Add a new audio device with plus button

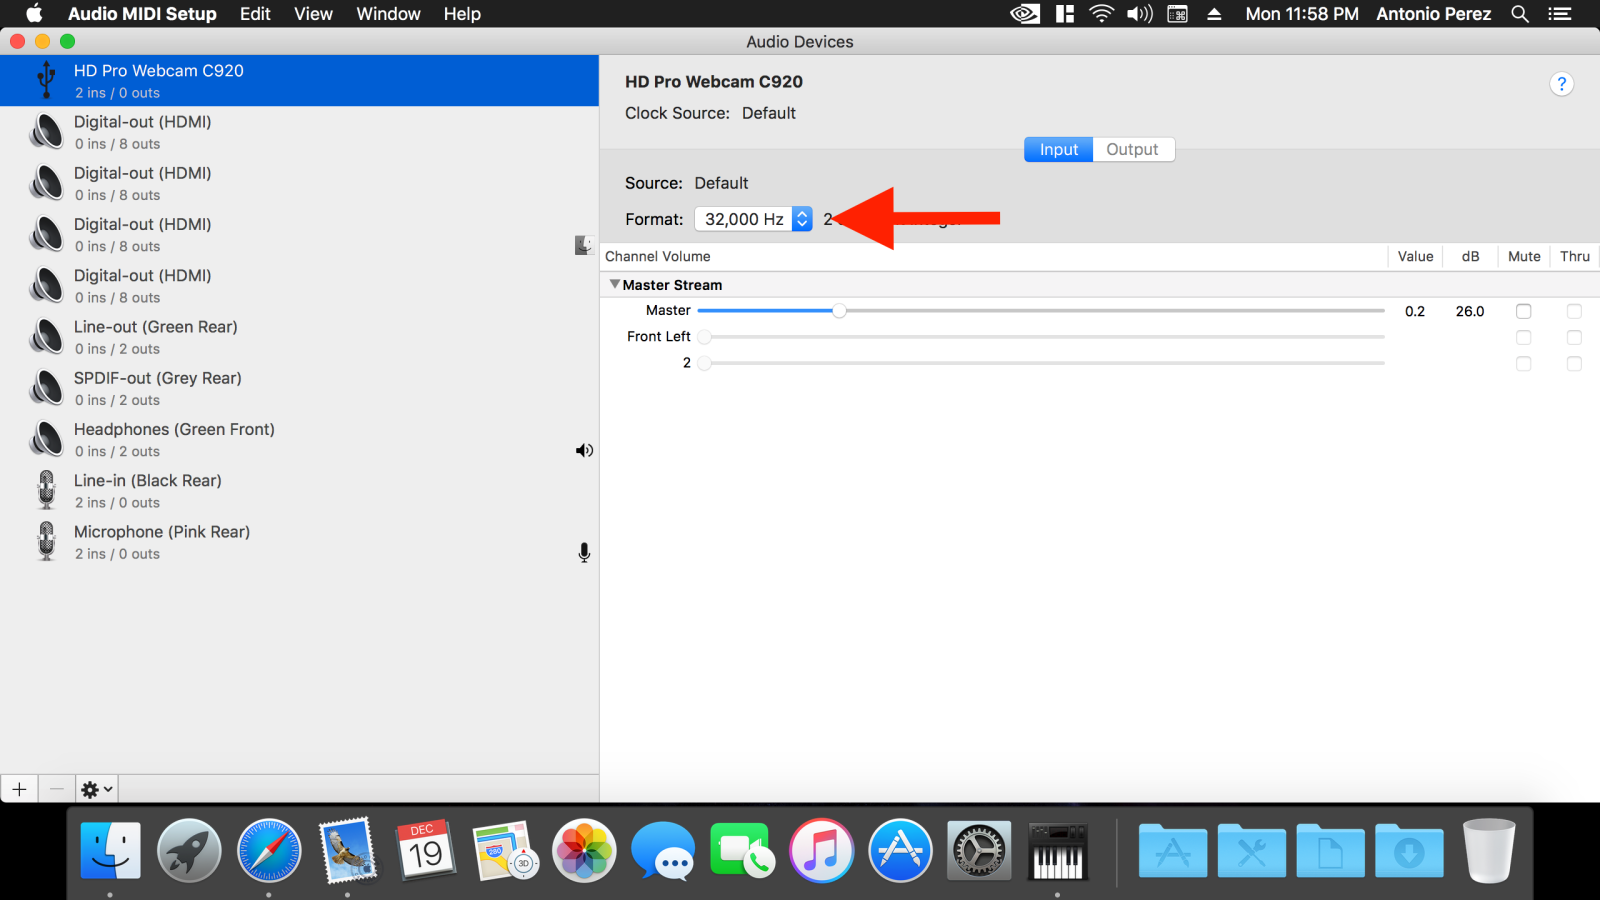(19, 789)
